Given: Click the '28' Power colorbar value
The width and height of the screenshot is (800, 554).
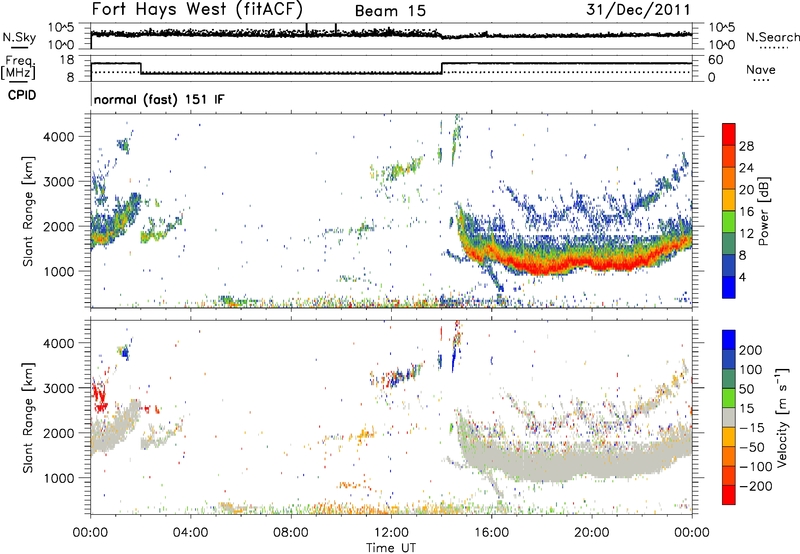Looking at the screenshot, I should [746, 146].
